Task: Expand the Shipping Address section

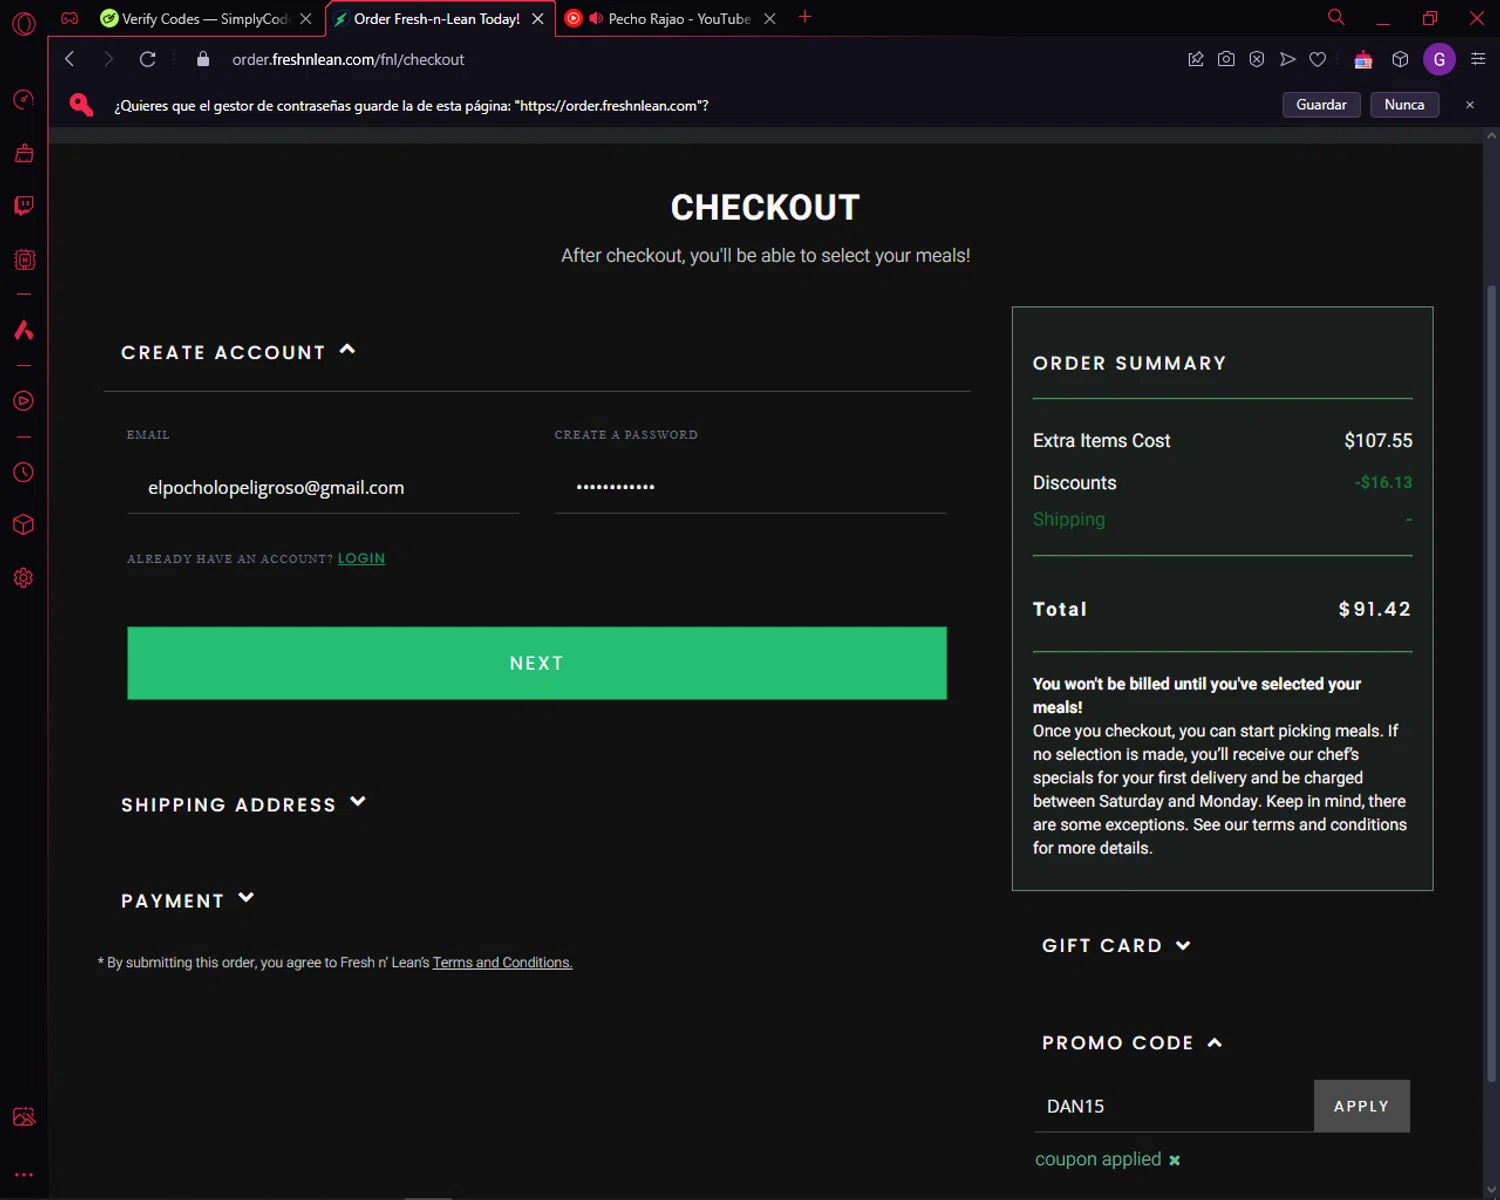Action: [x=244, y=804]
